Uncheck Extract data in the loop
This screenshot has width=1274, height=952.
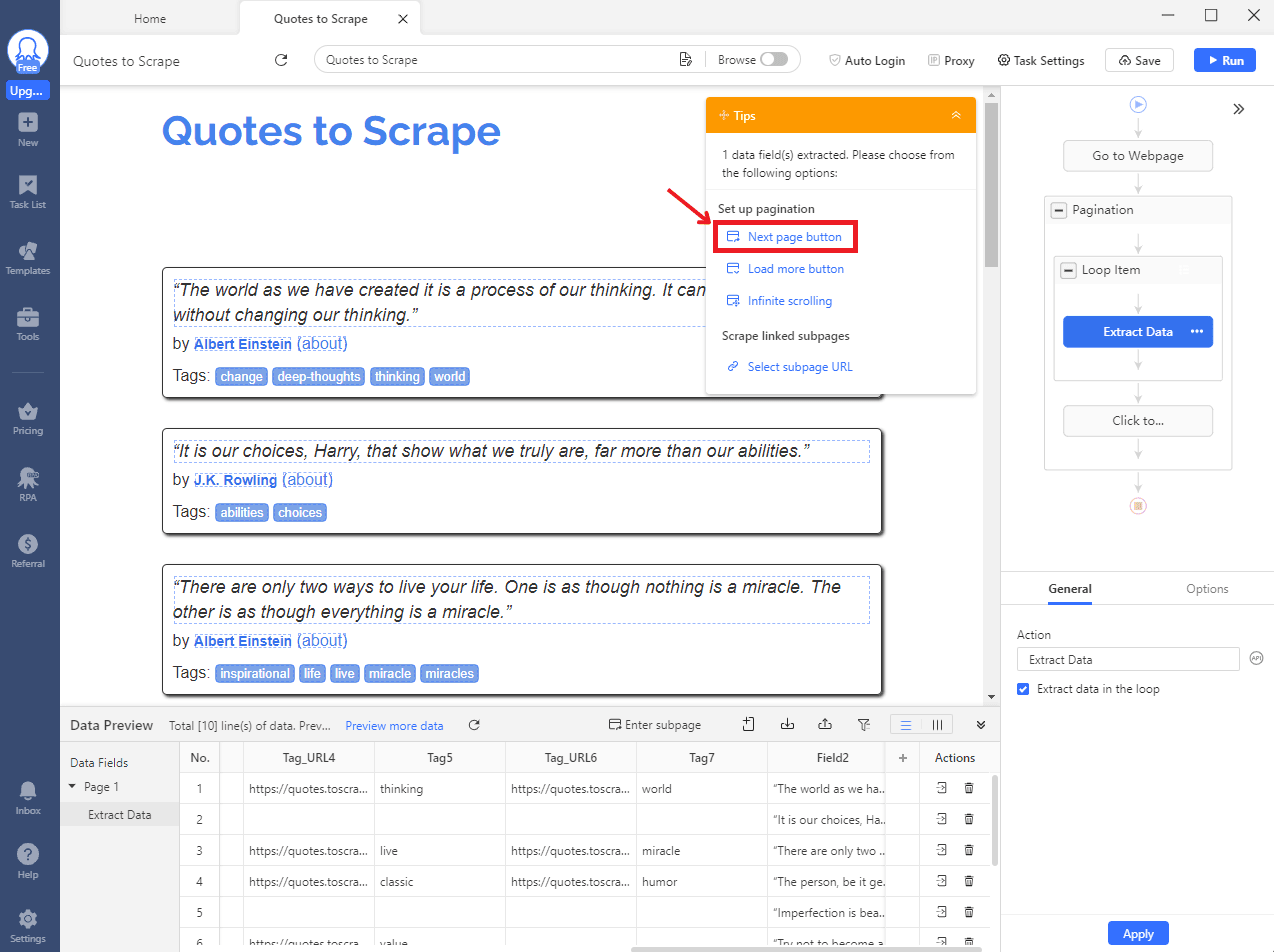(1023, 689)
